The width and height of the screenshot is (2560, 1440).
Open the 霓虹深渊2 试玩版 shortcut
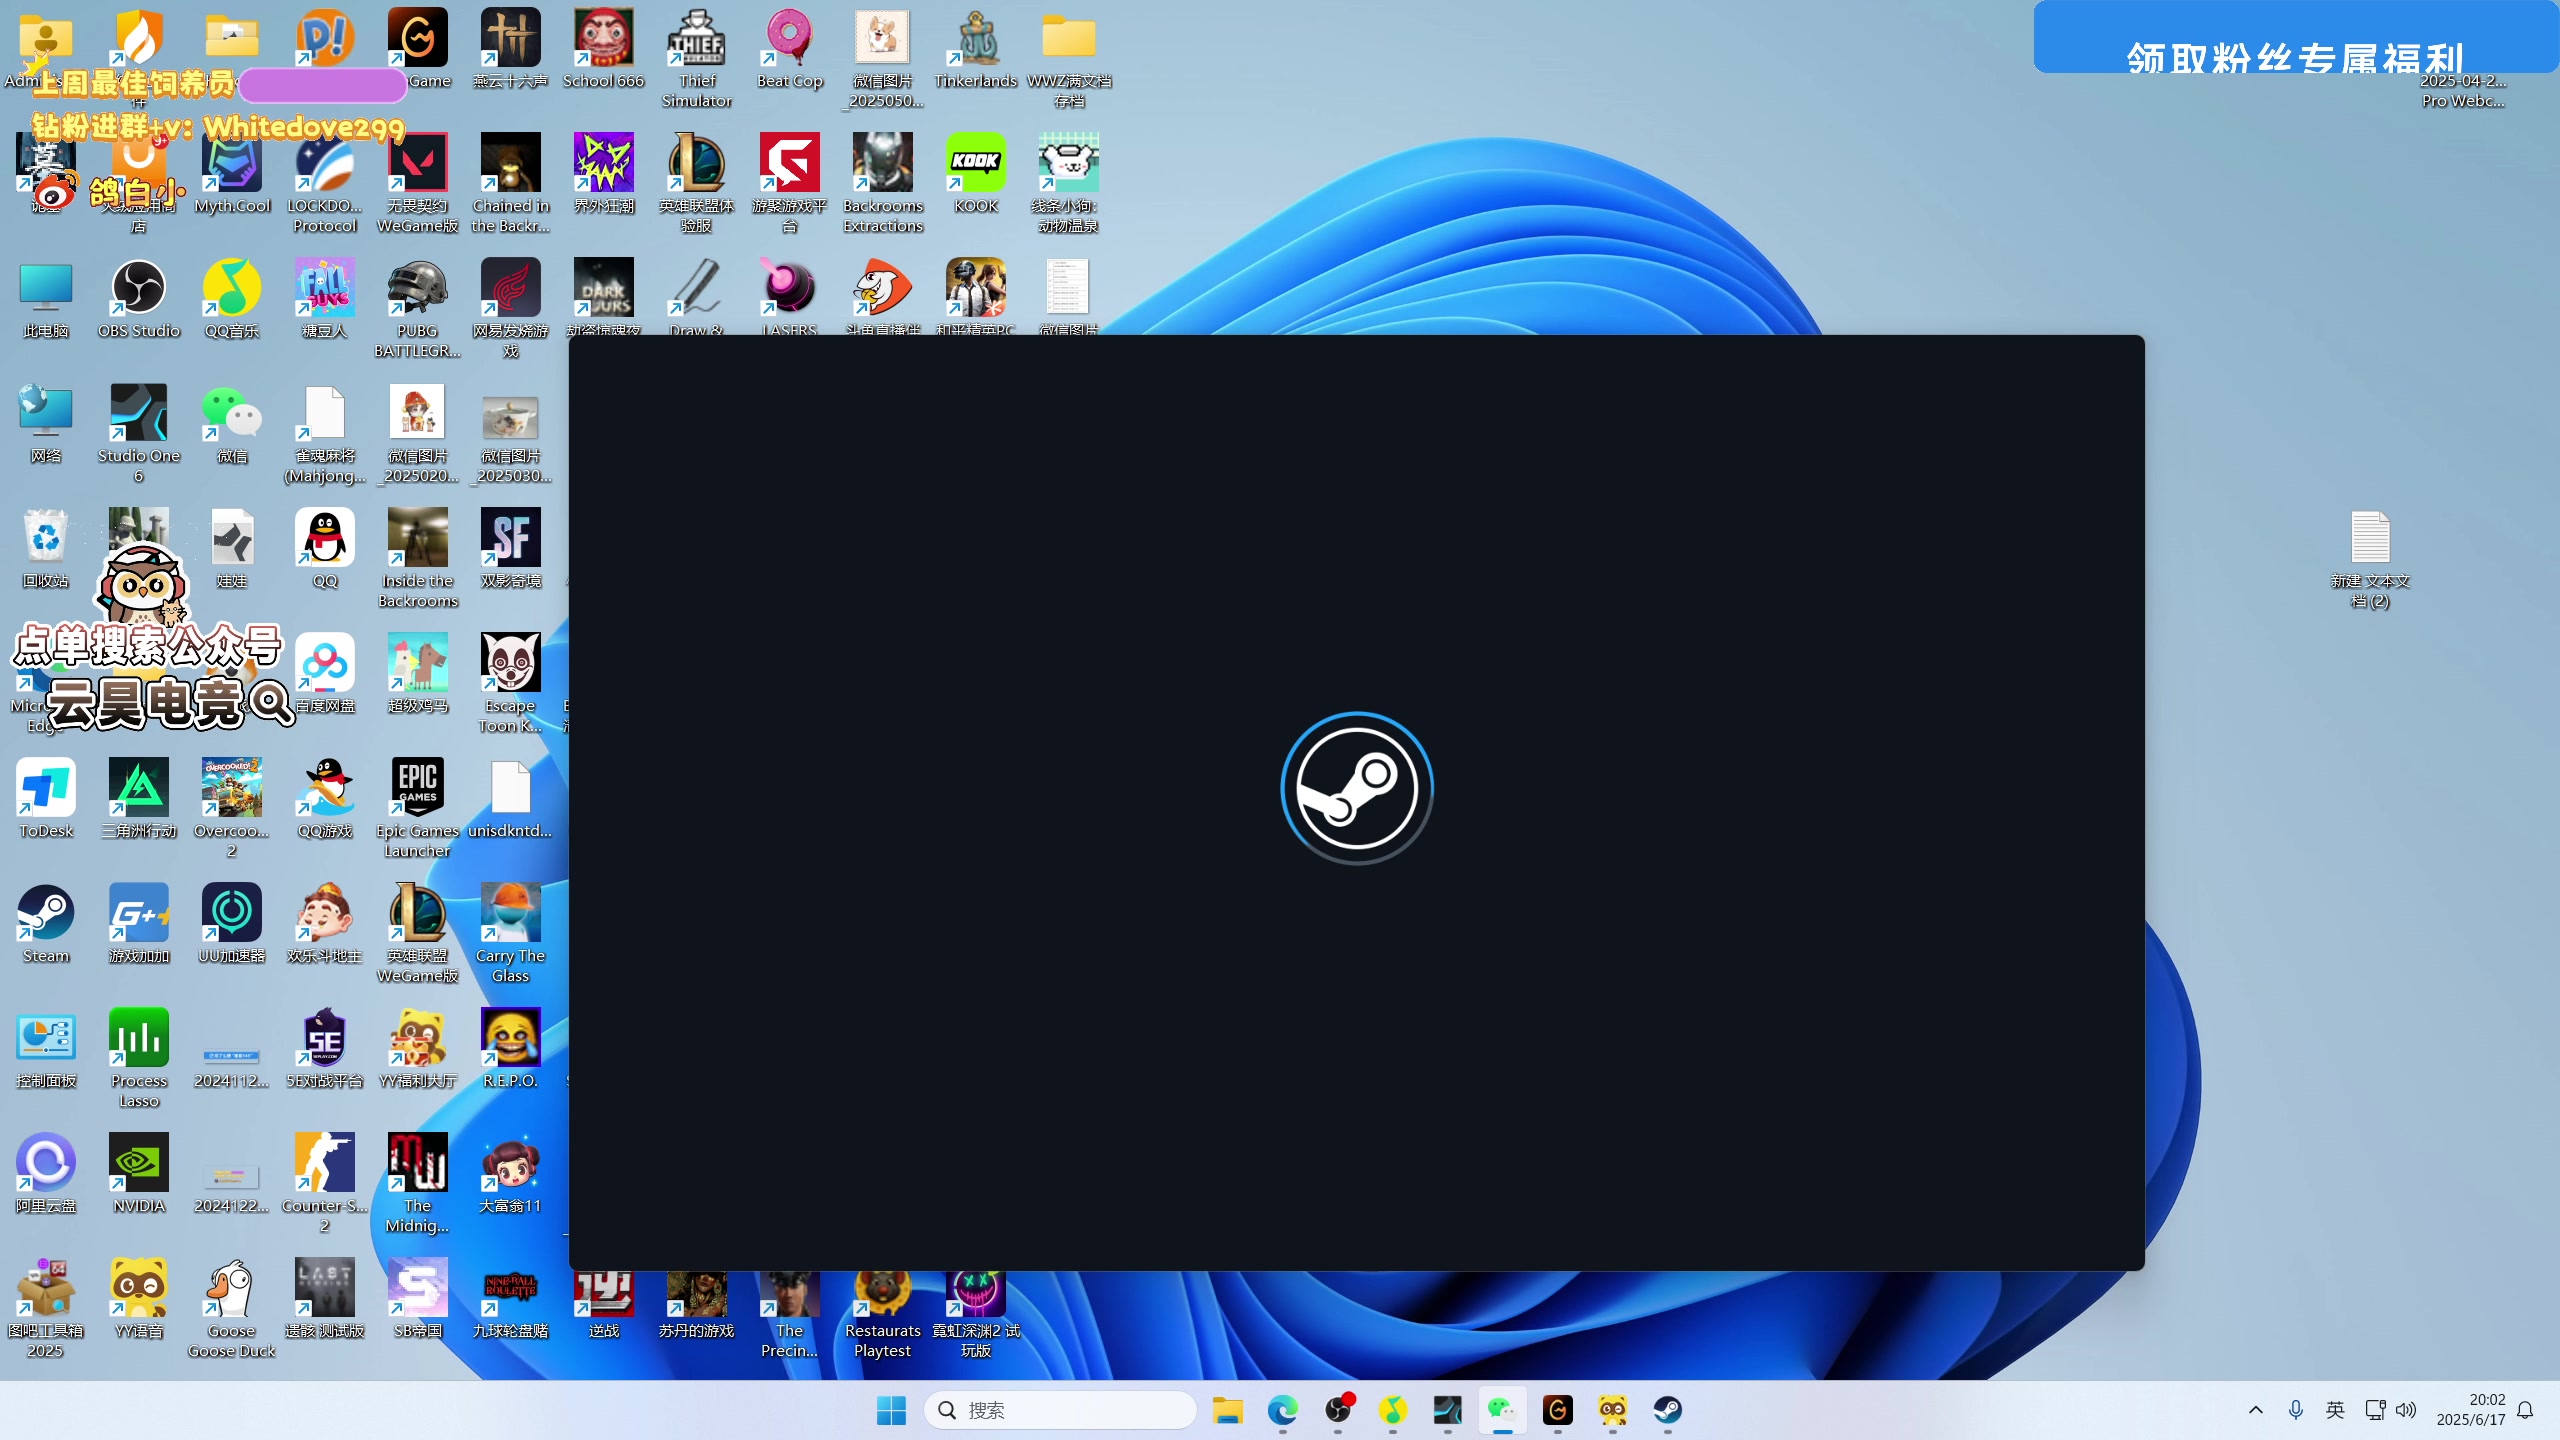tap(976, 1312)
